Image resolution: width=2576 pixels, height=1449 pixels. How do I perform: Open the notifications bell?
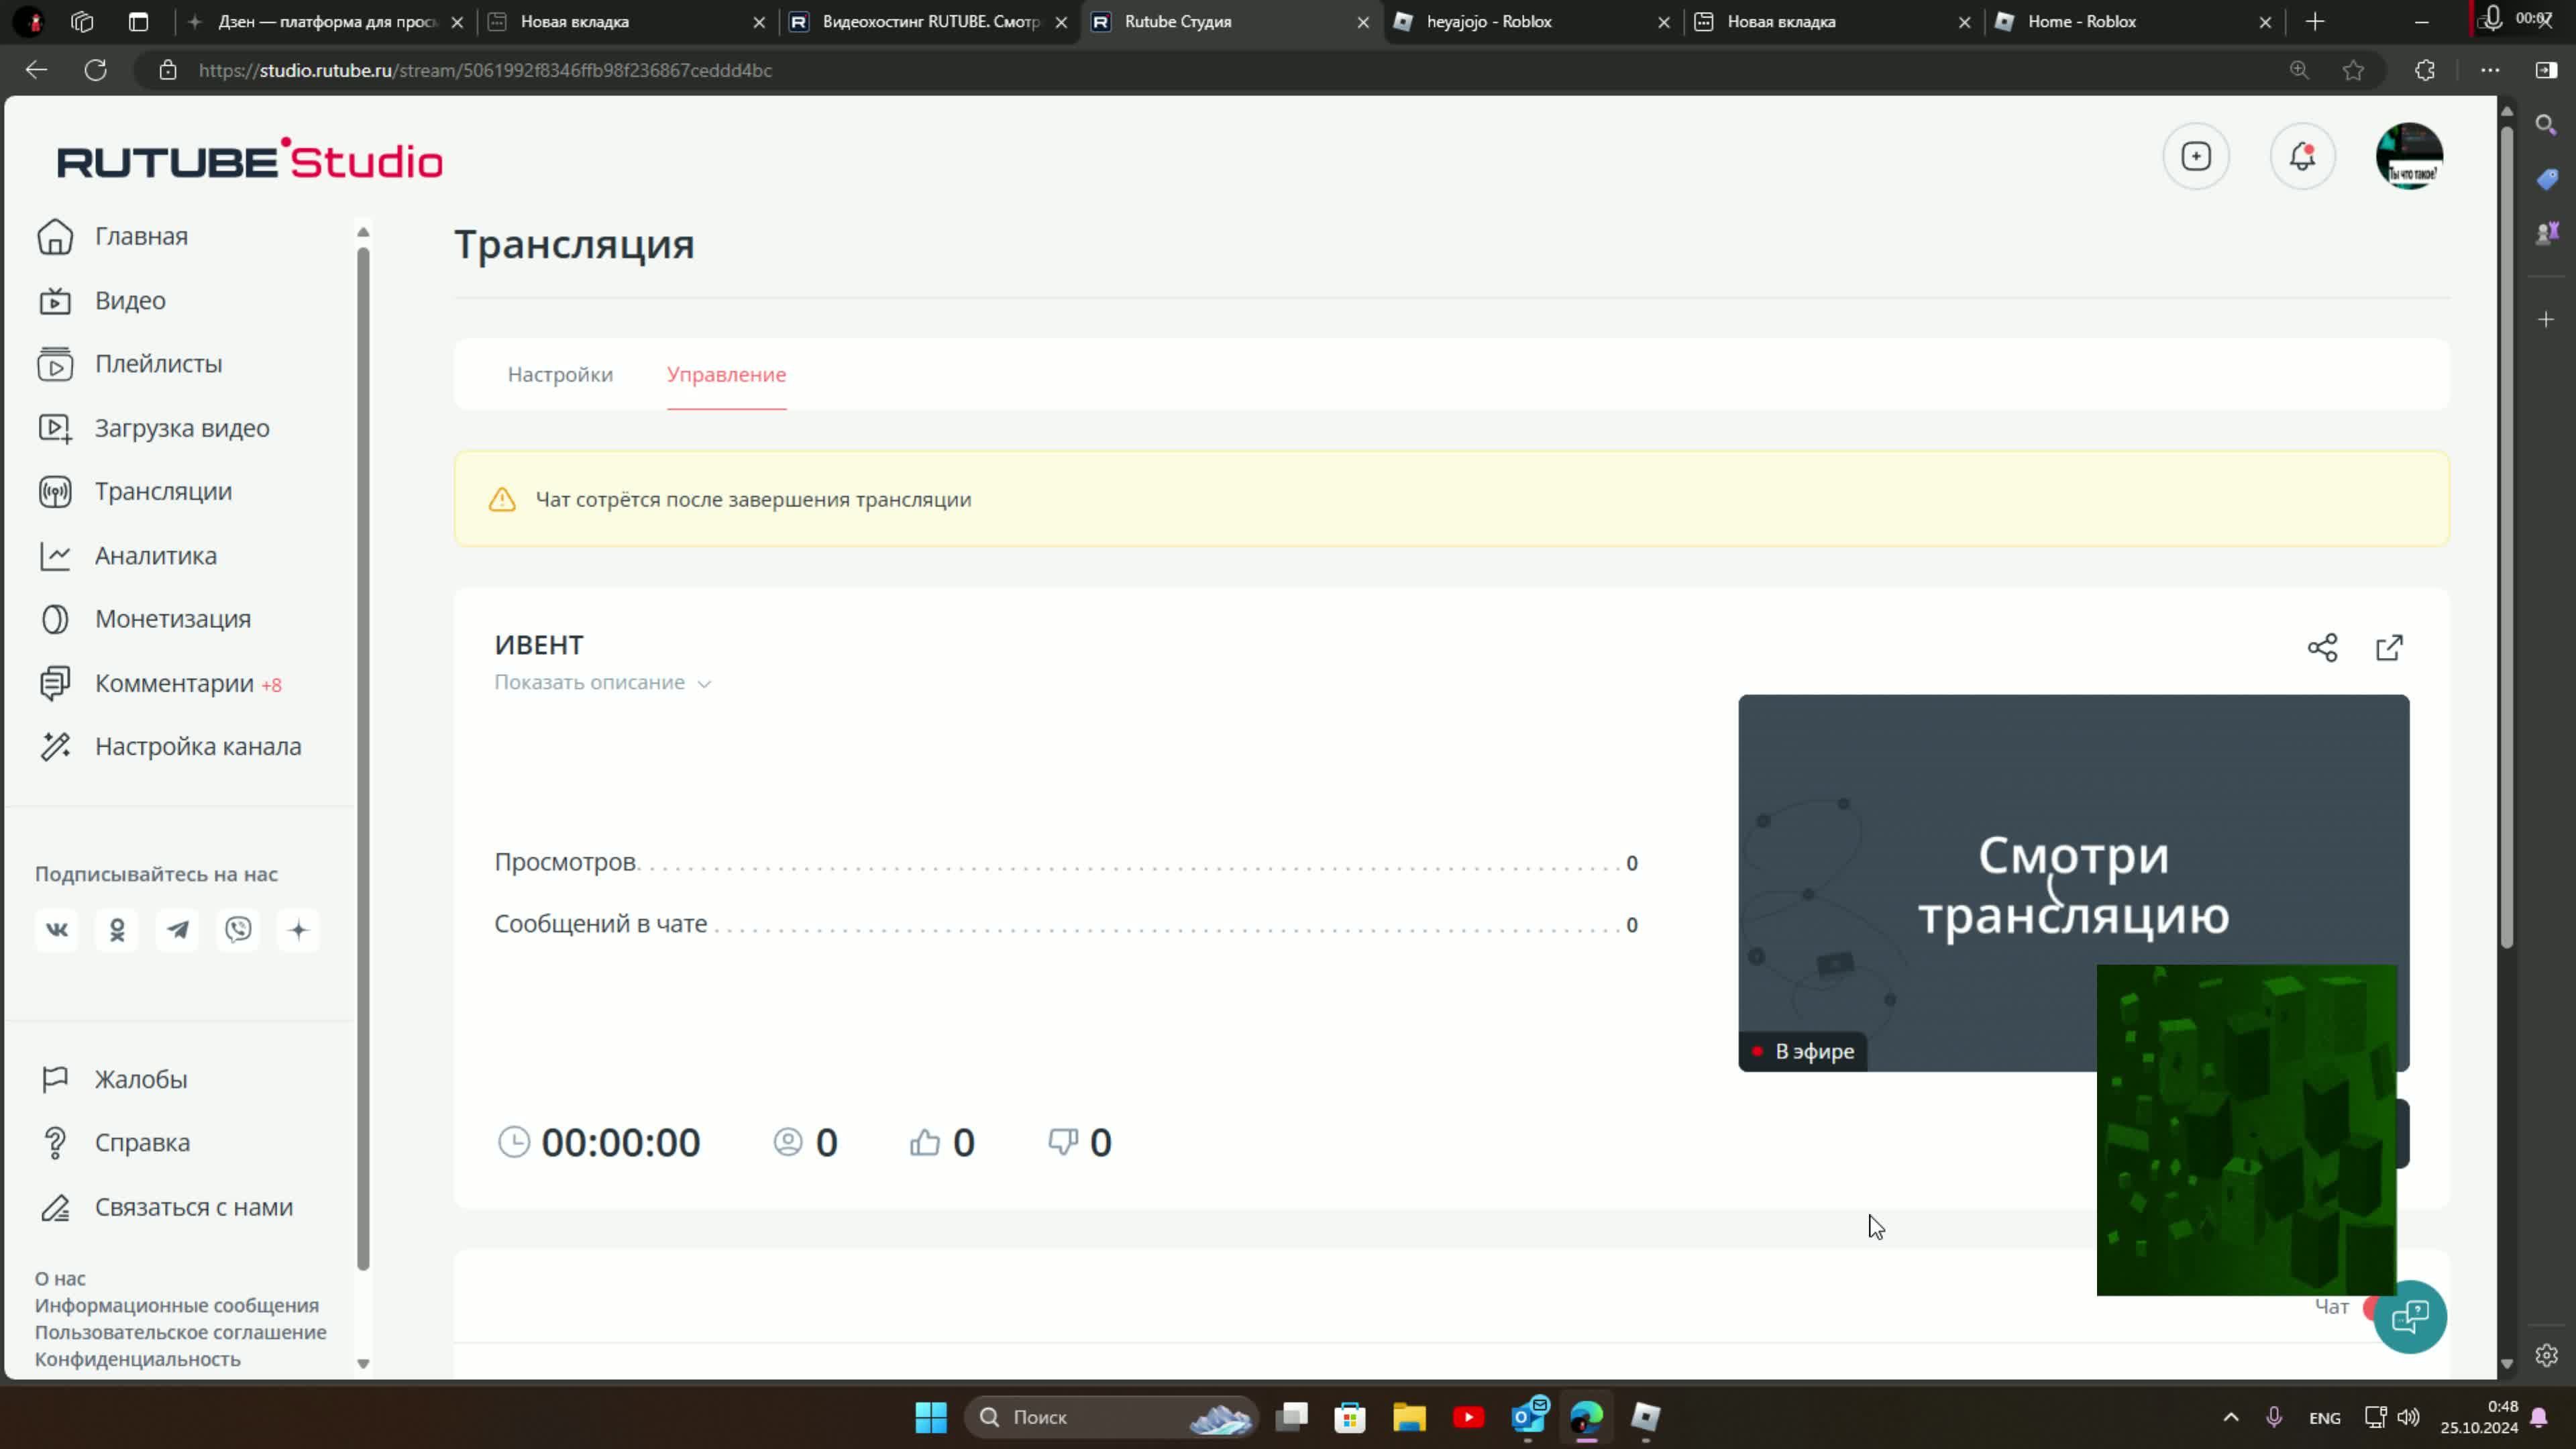pyautogui.click(x=2302, y=157)
